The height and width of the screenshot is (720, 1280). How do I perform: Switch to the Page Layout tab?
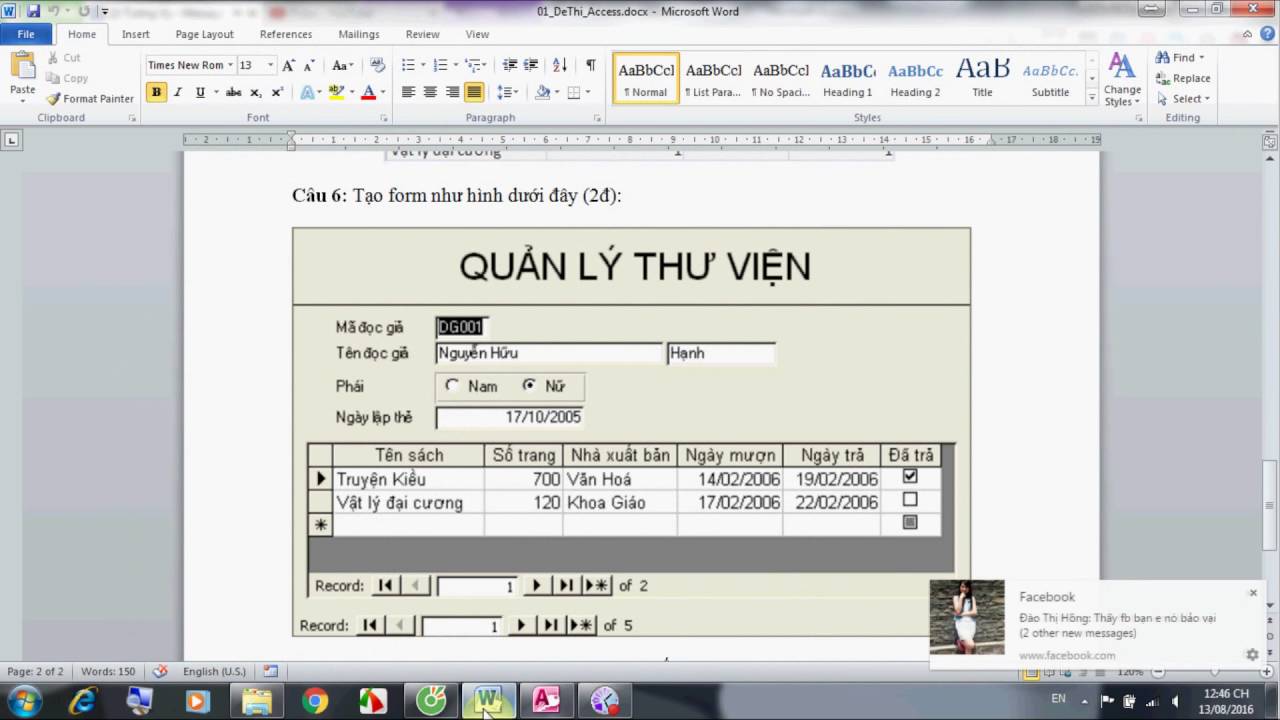[x=204, y=34]
